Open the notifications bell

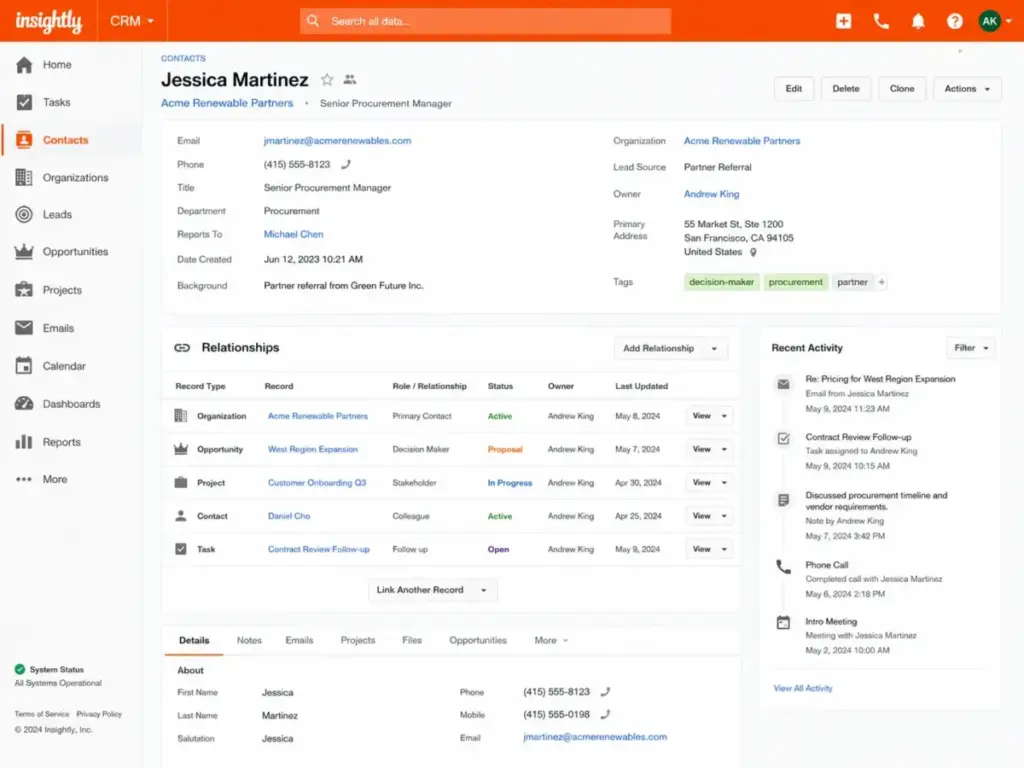pos(918,21)
